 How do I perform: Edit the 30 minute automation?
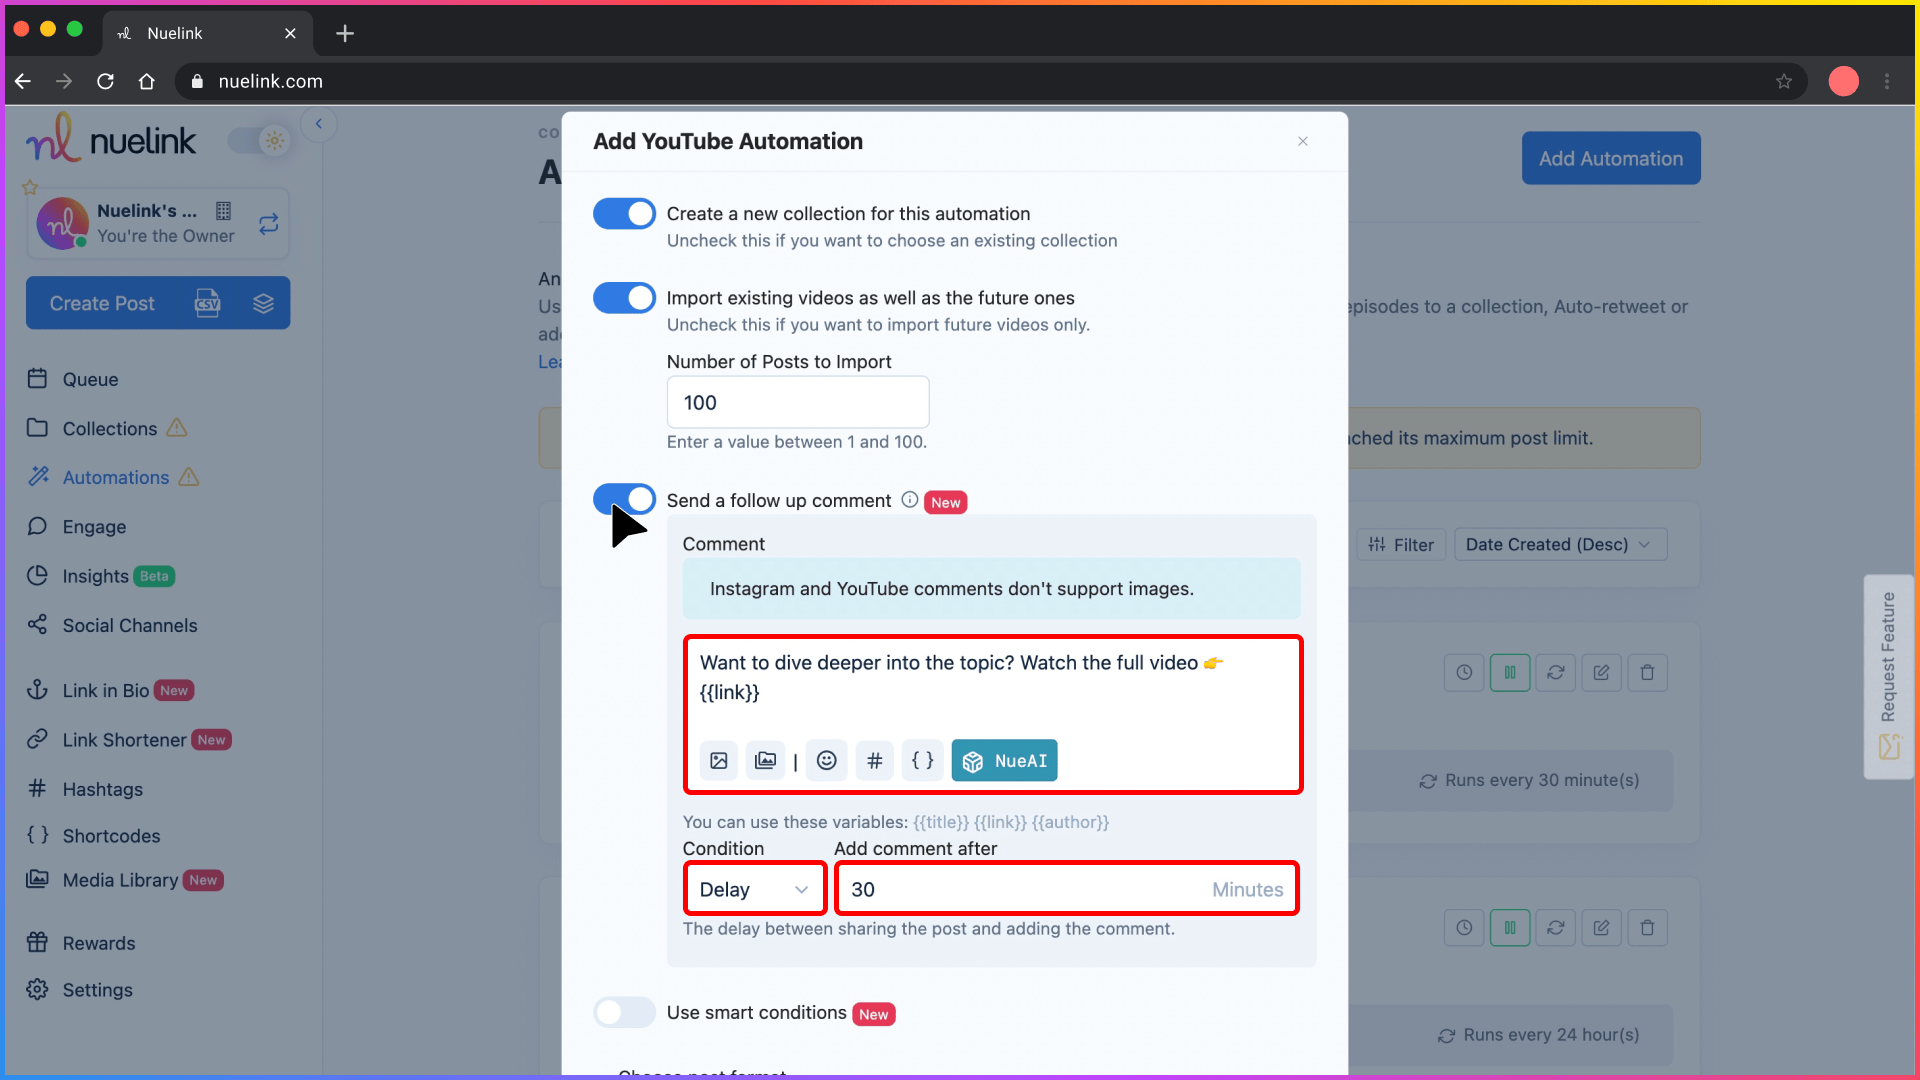click(1602, 673)
